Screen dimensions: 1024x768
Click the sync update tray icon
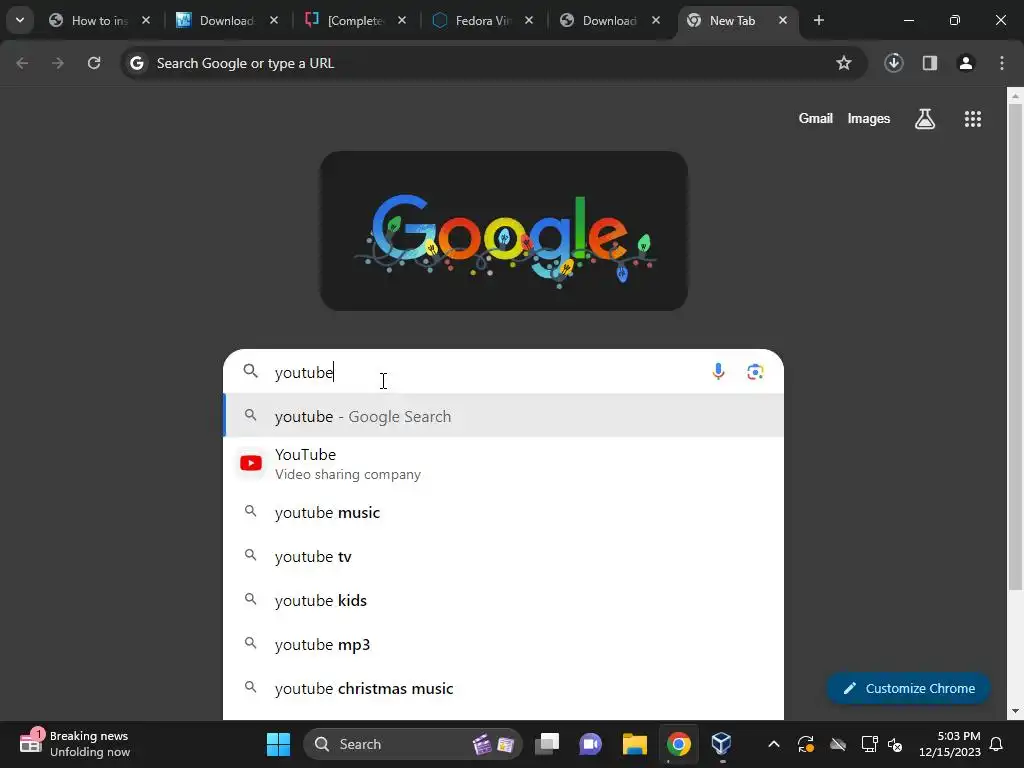(x=806, y=744)
